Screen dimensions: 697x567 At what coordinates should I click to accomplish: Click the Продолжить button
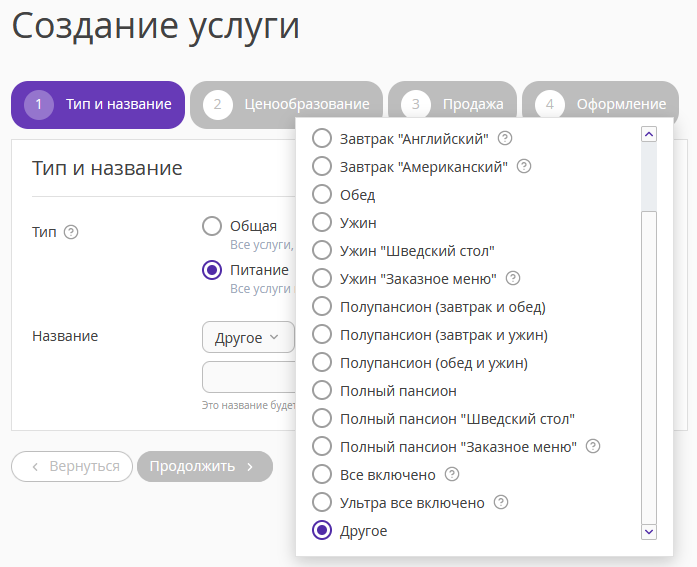tap(205, 467)
